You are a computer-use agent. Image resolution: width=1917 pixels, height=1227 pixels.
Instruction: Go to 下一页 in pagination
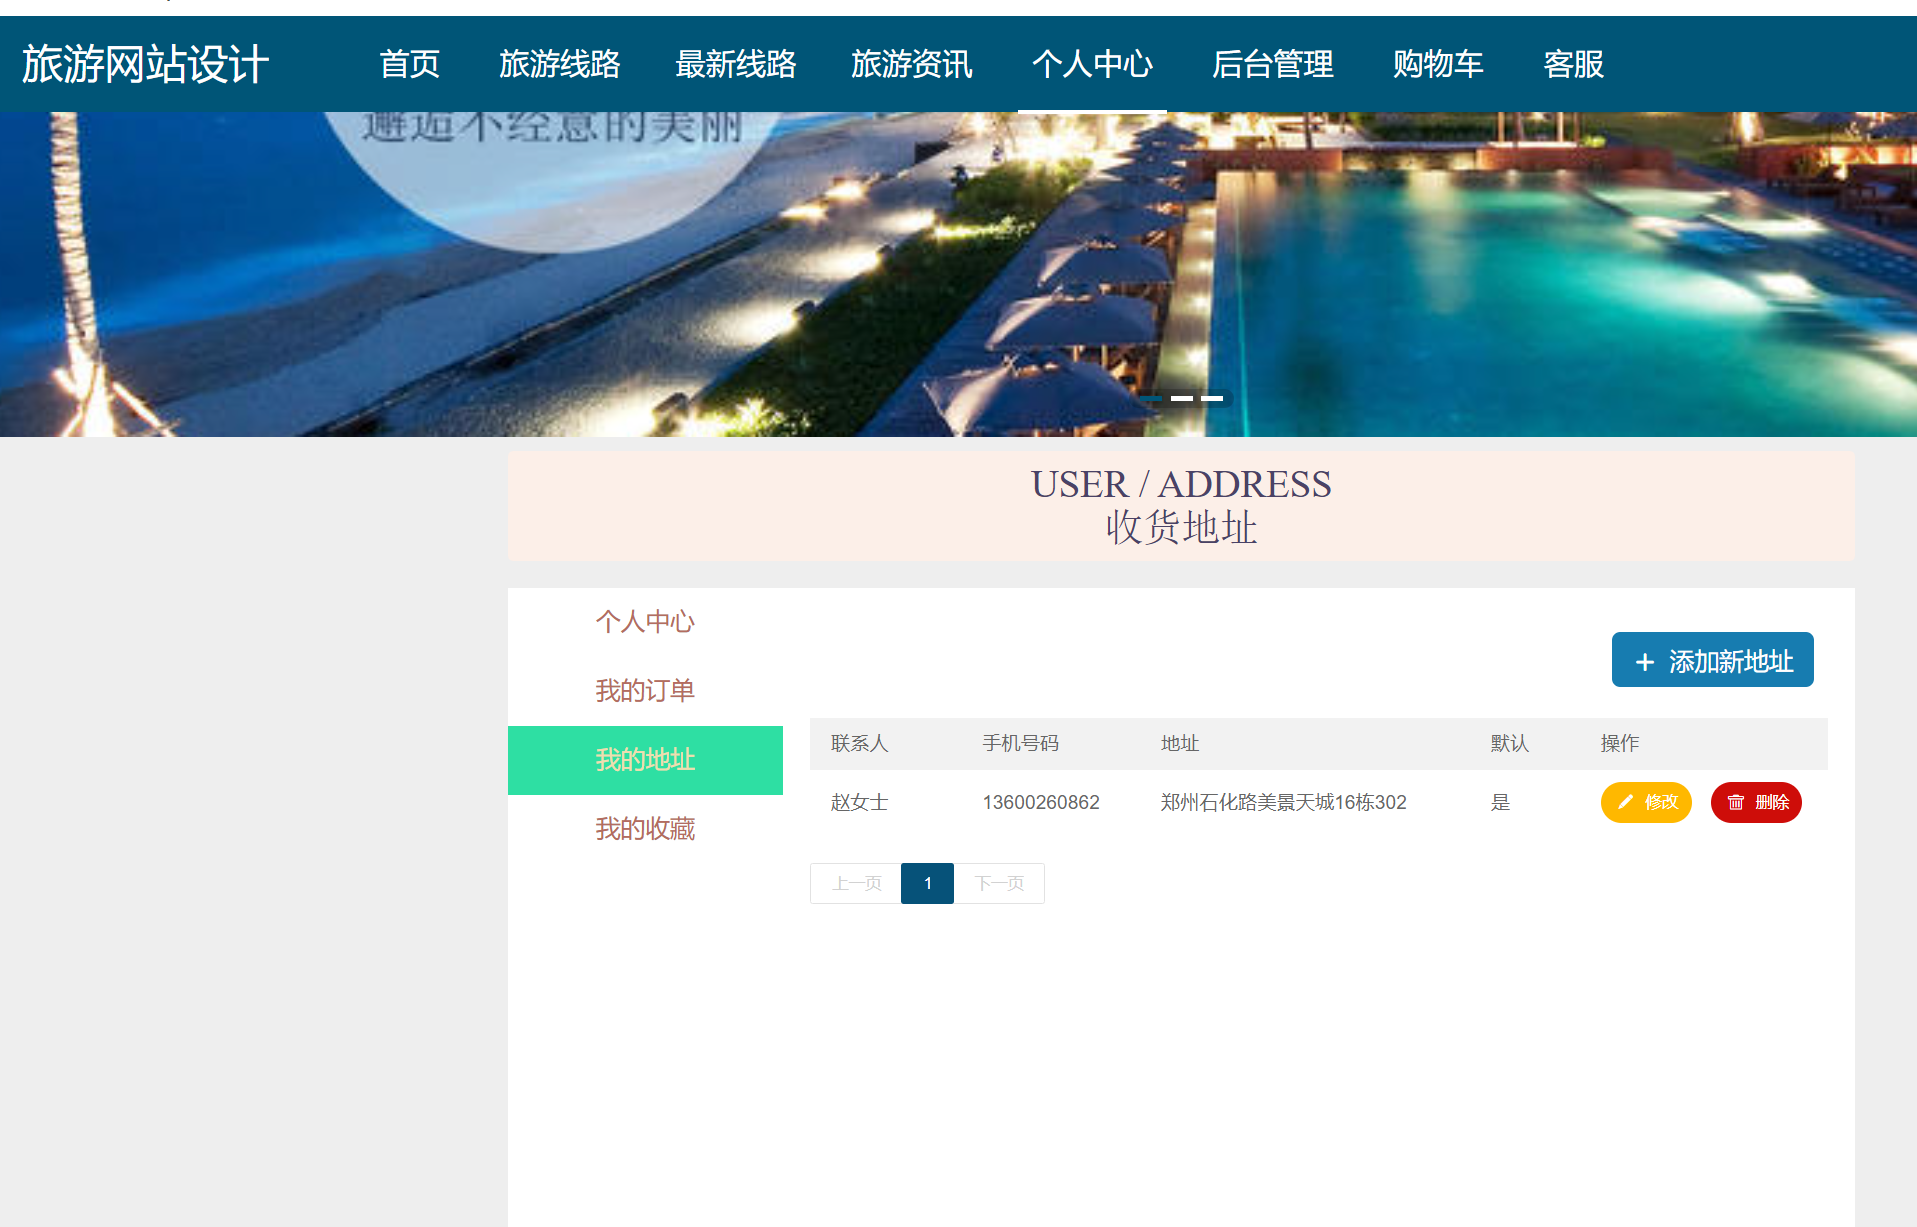tap(1000, 883)
